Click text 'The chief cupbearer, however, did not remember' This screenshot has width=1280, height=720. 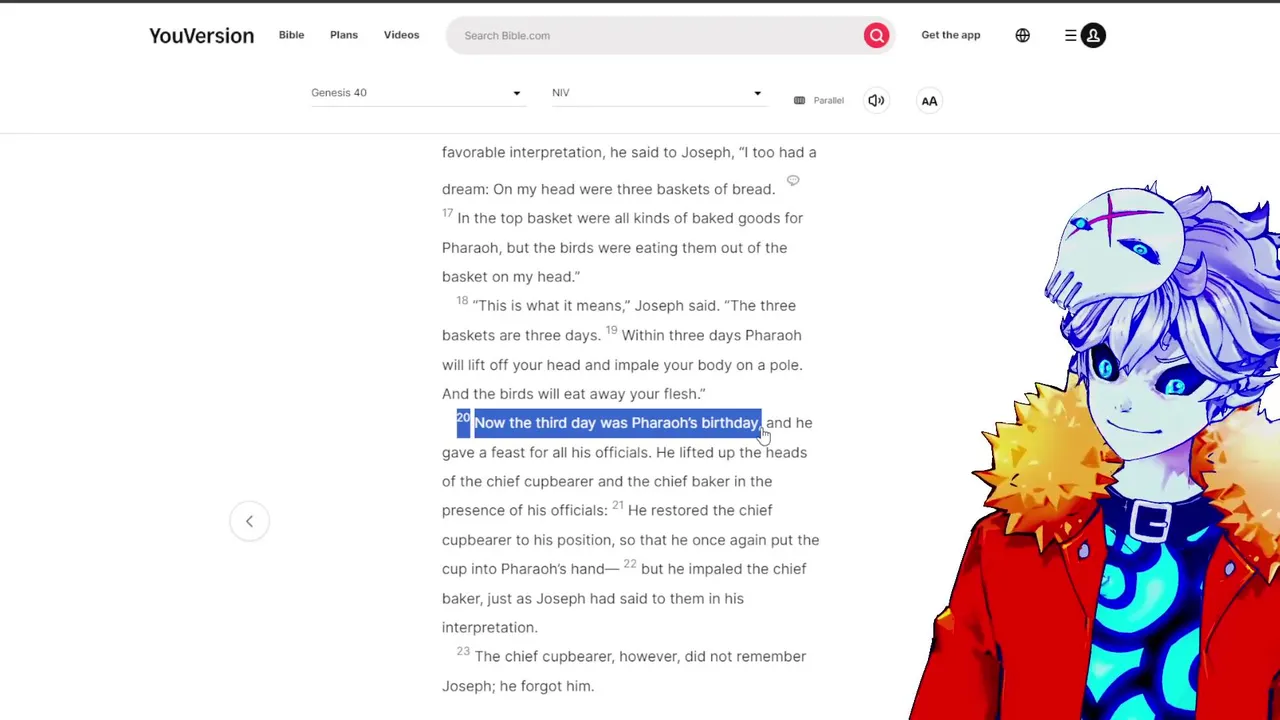coord(640,657)
